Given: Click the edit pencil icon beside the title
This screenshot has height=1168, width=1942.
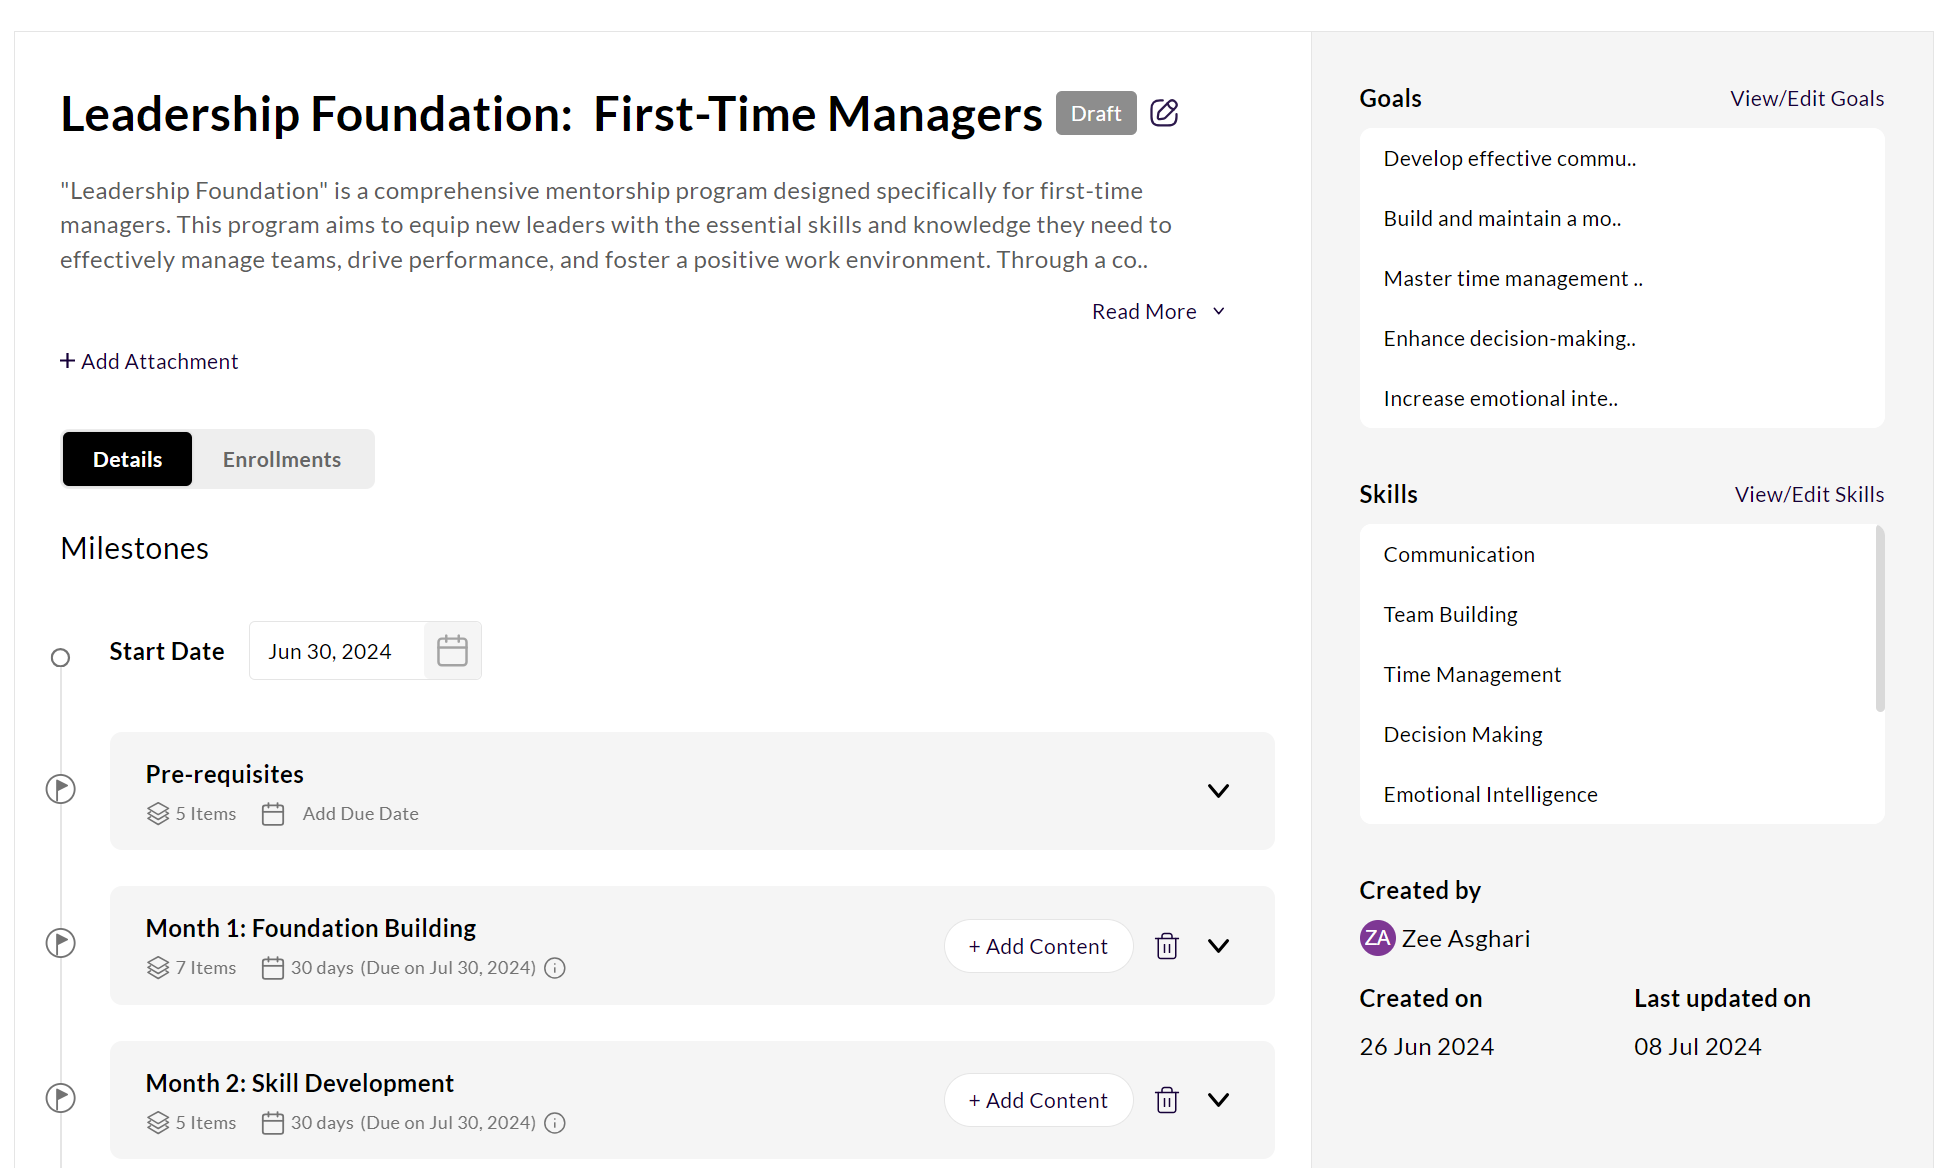Looking at the screenshot, I should coord(1164,113).
